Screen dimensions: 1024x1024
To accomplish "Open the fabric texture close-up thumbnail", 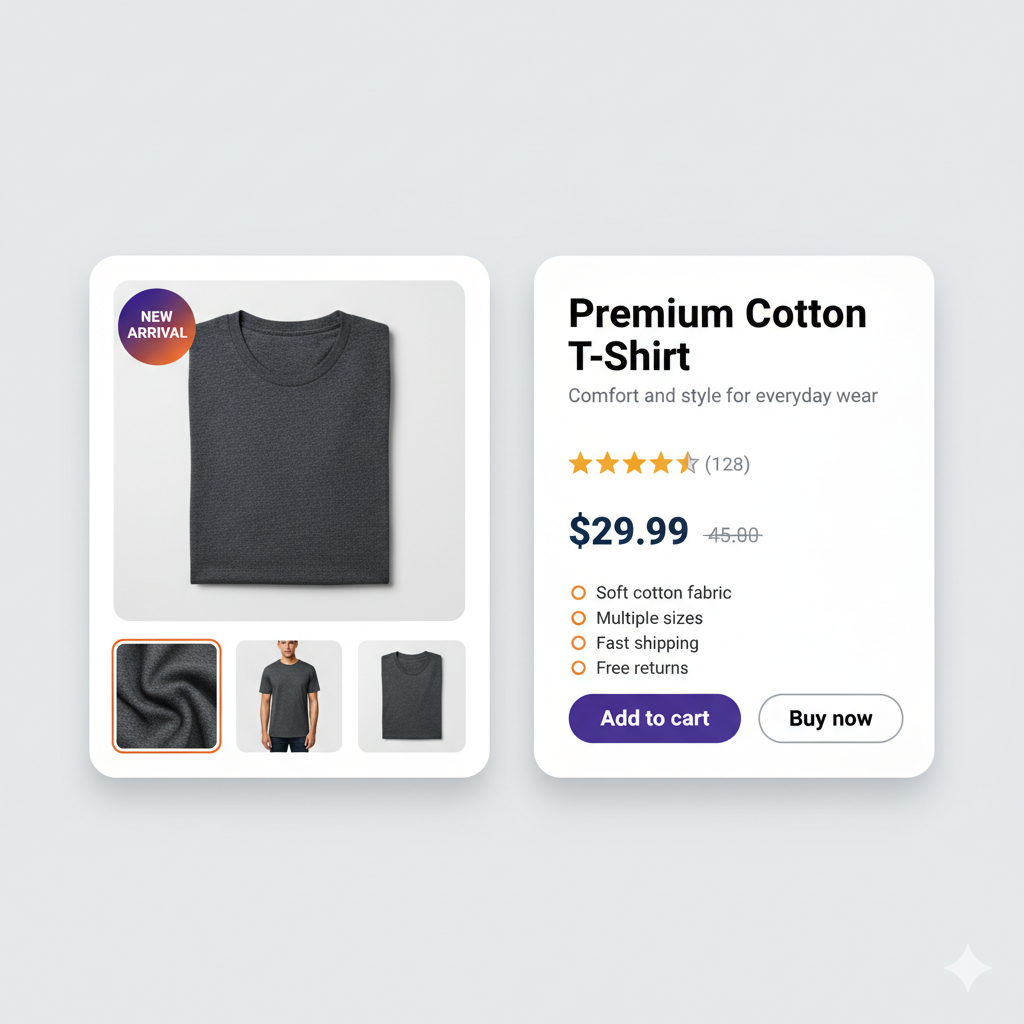I will coord(166,696).
